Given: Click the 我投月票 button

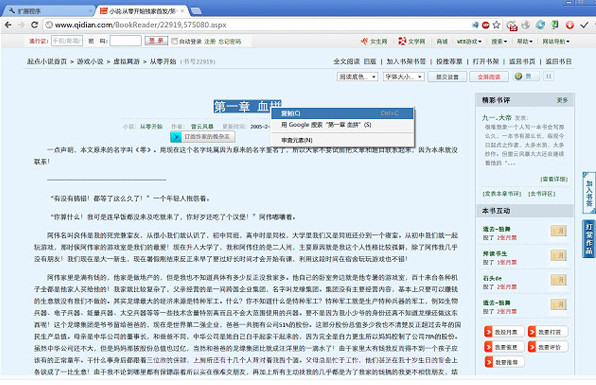Looking at the screenshot, I should pos(504,332).
